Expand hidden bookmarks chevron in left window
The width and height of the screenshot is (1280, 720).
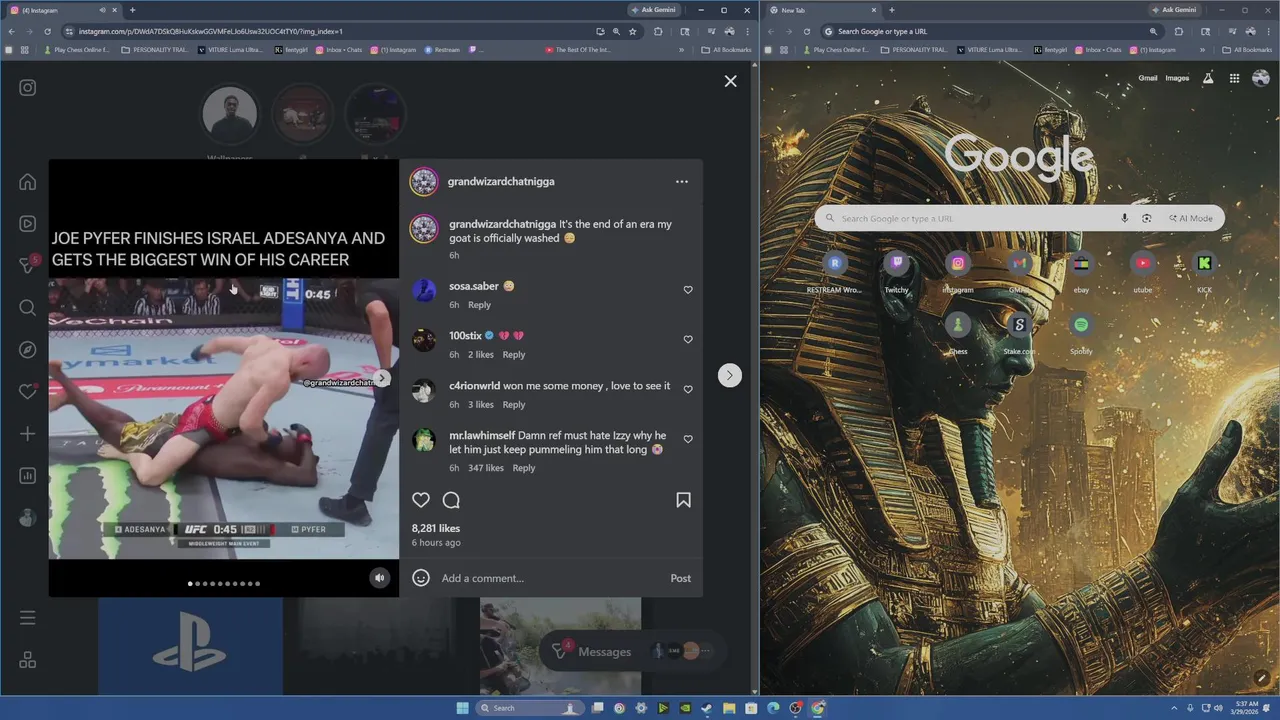click(682, 50)
